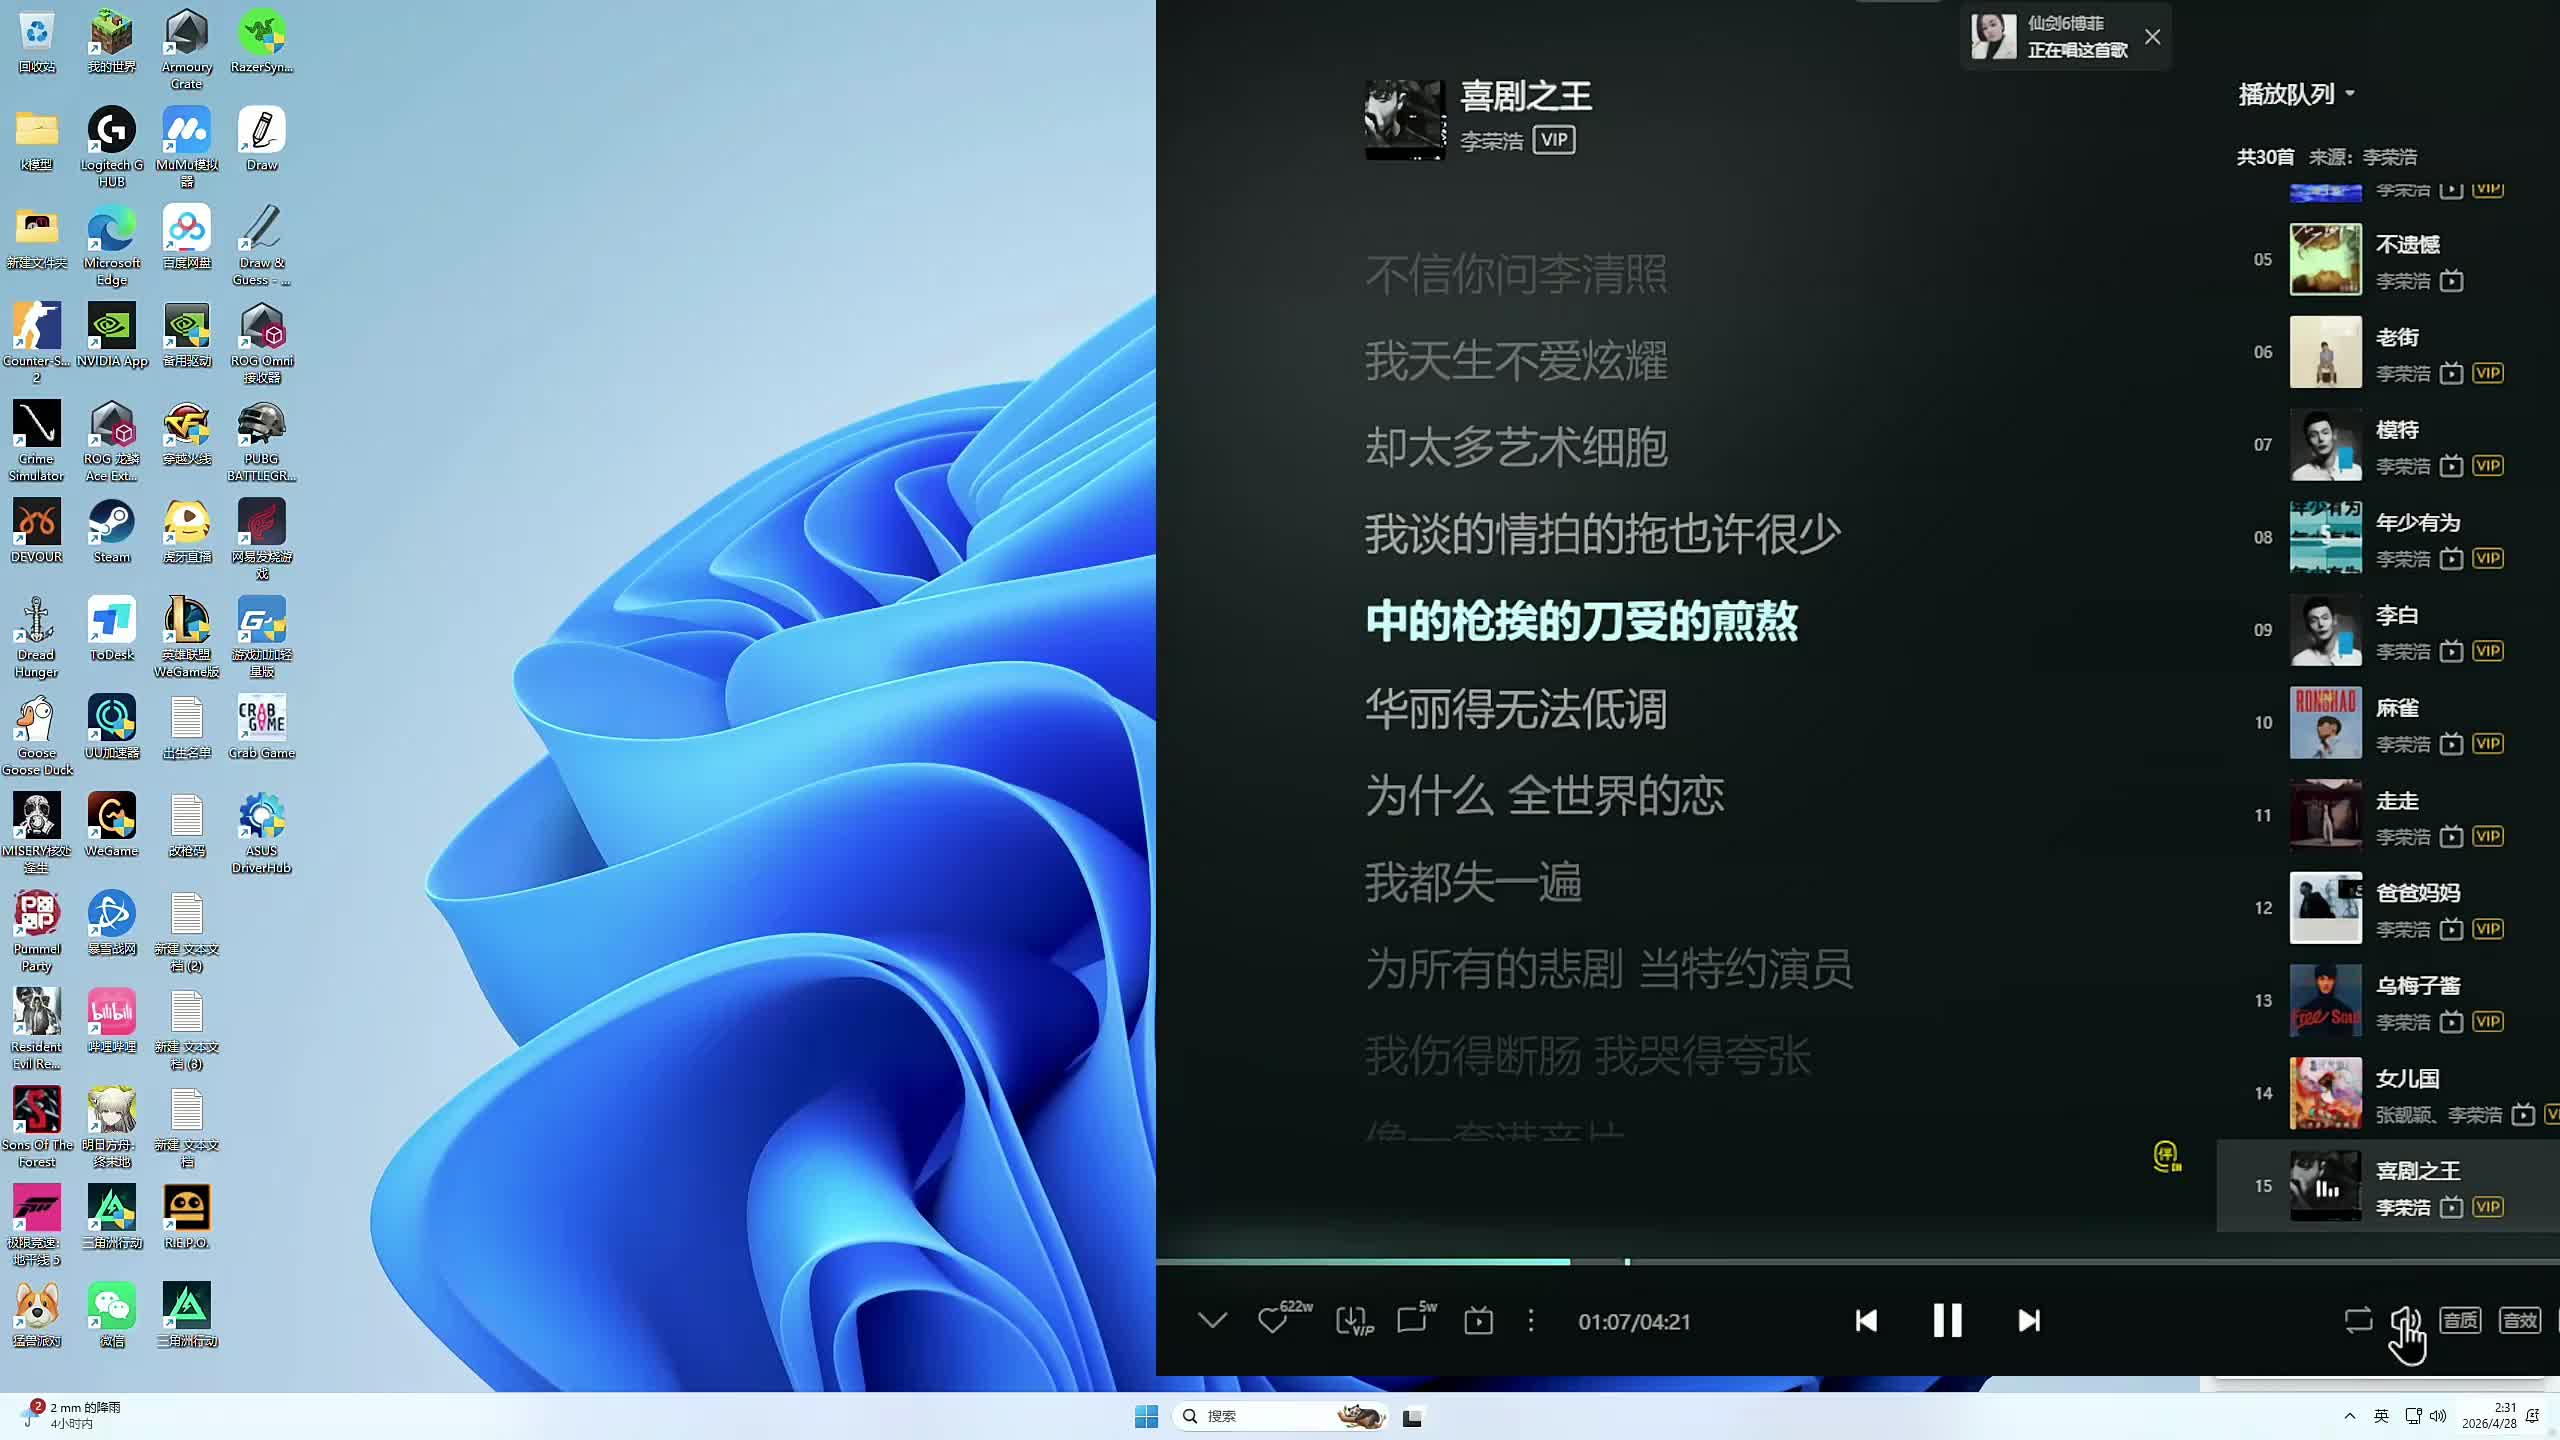This screenshot has height=1440, width=2560.
Task: Pause the playing song
Action: (1947, 1321)
